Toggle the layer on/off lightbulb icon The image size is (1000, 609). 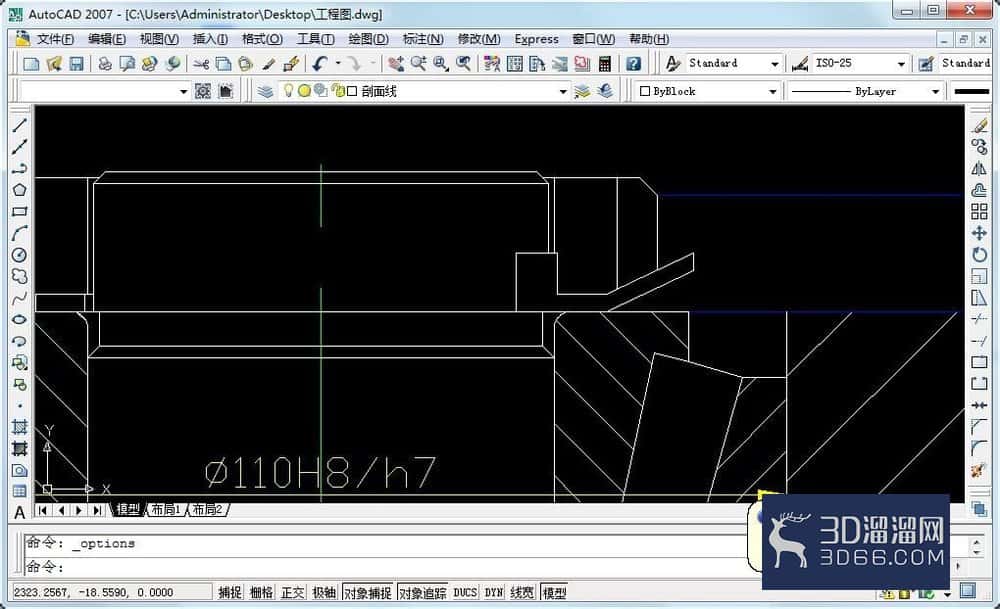pyautogui.click(x=288, y=91)
